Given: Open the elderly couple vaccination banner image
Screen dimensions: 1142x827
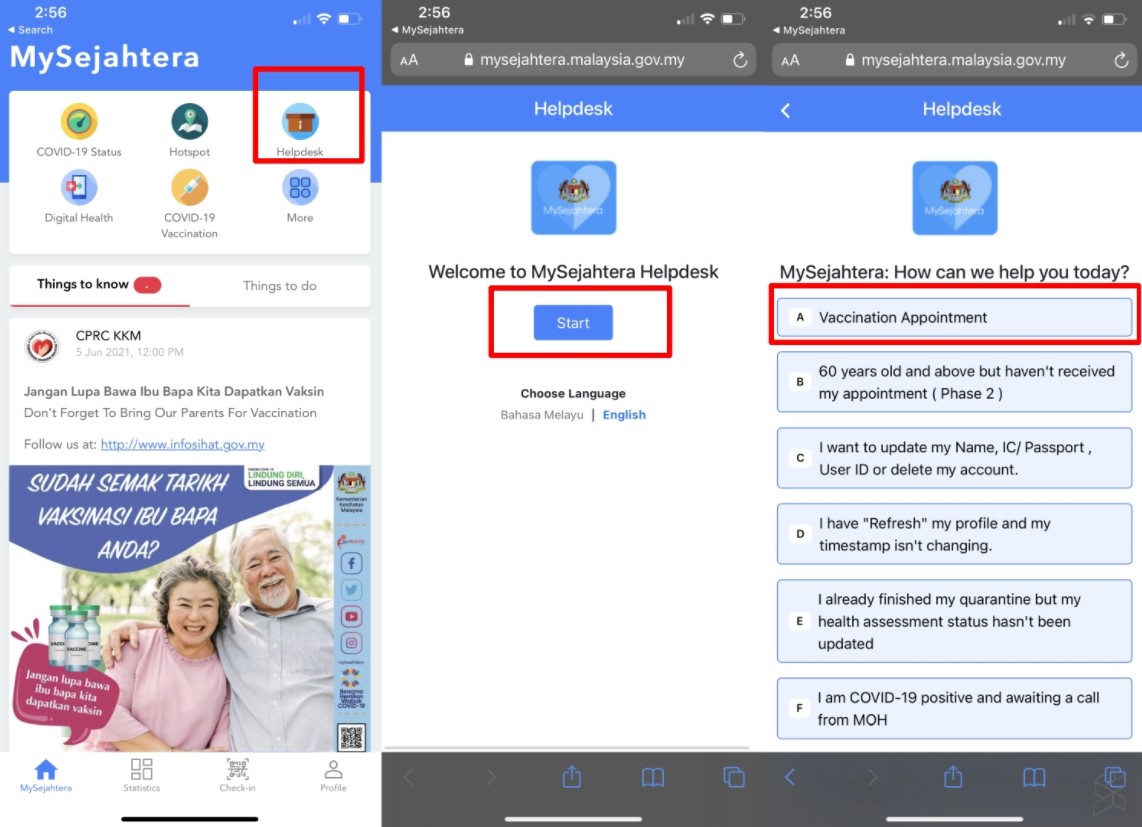Looking at the screenshot, I should [x=189, y=608].
